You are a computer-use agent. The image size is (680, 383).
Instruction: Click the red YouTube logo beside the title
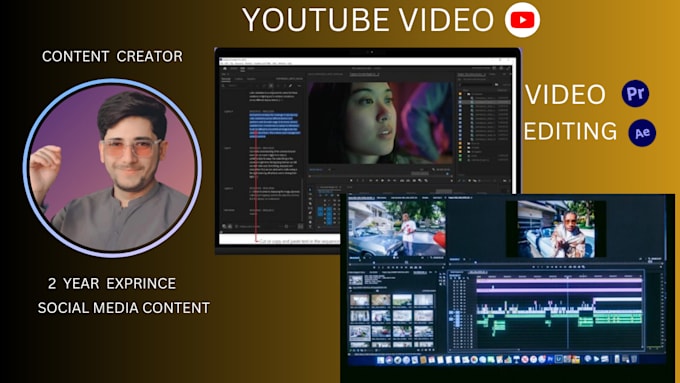(522, 20)
